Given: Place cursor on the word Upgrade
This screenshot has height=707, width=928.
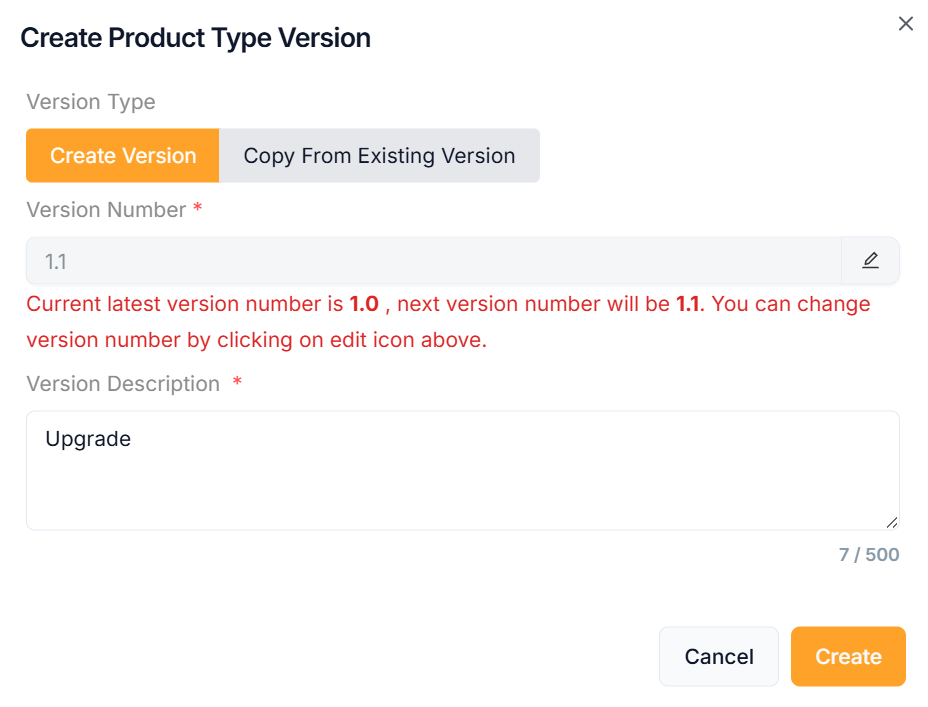Looking at the screenshot, I should (88, 439).
